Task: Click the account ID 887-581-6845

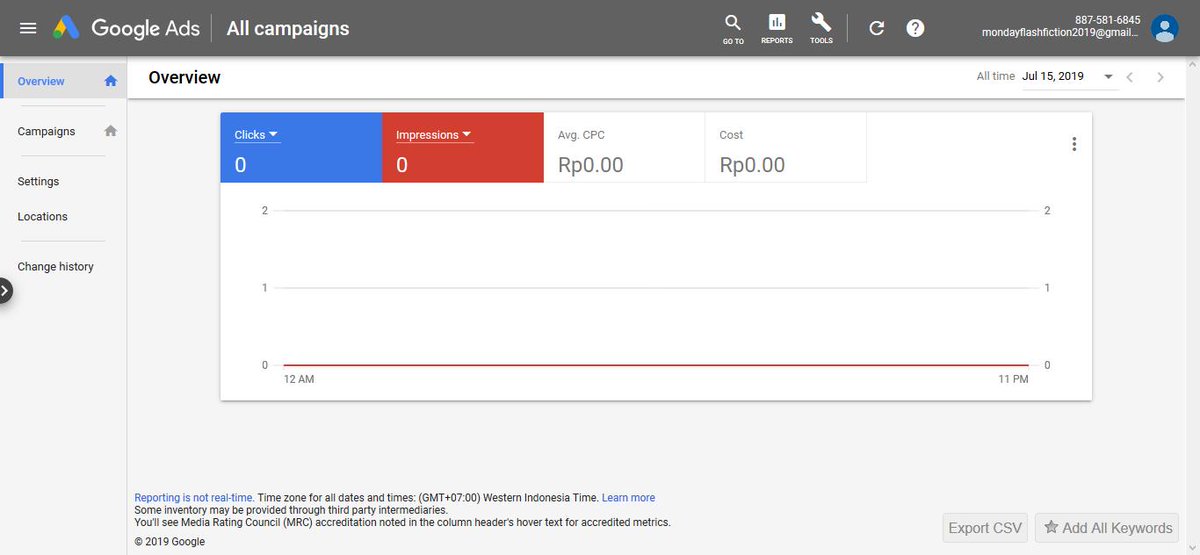Action: tap(1107, 20)
